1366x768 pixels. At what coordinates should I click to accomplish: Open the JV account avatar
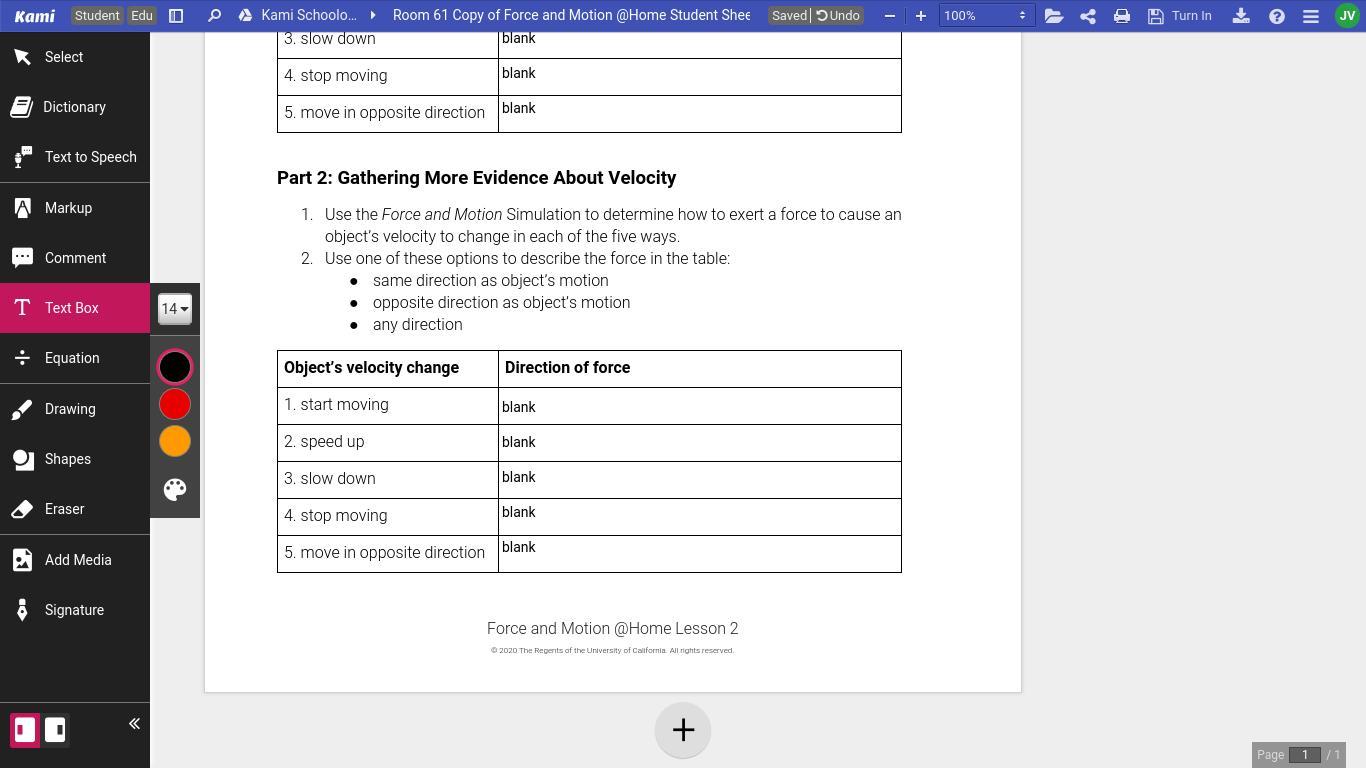tap(1347, 16)
